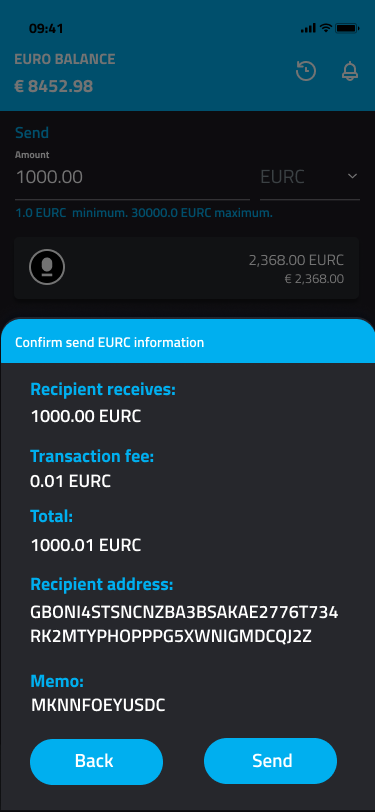Tap the 09:41 status bar clock
Viewport: 375px width, 812px height.
(x=46, y=28)
